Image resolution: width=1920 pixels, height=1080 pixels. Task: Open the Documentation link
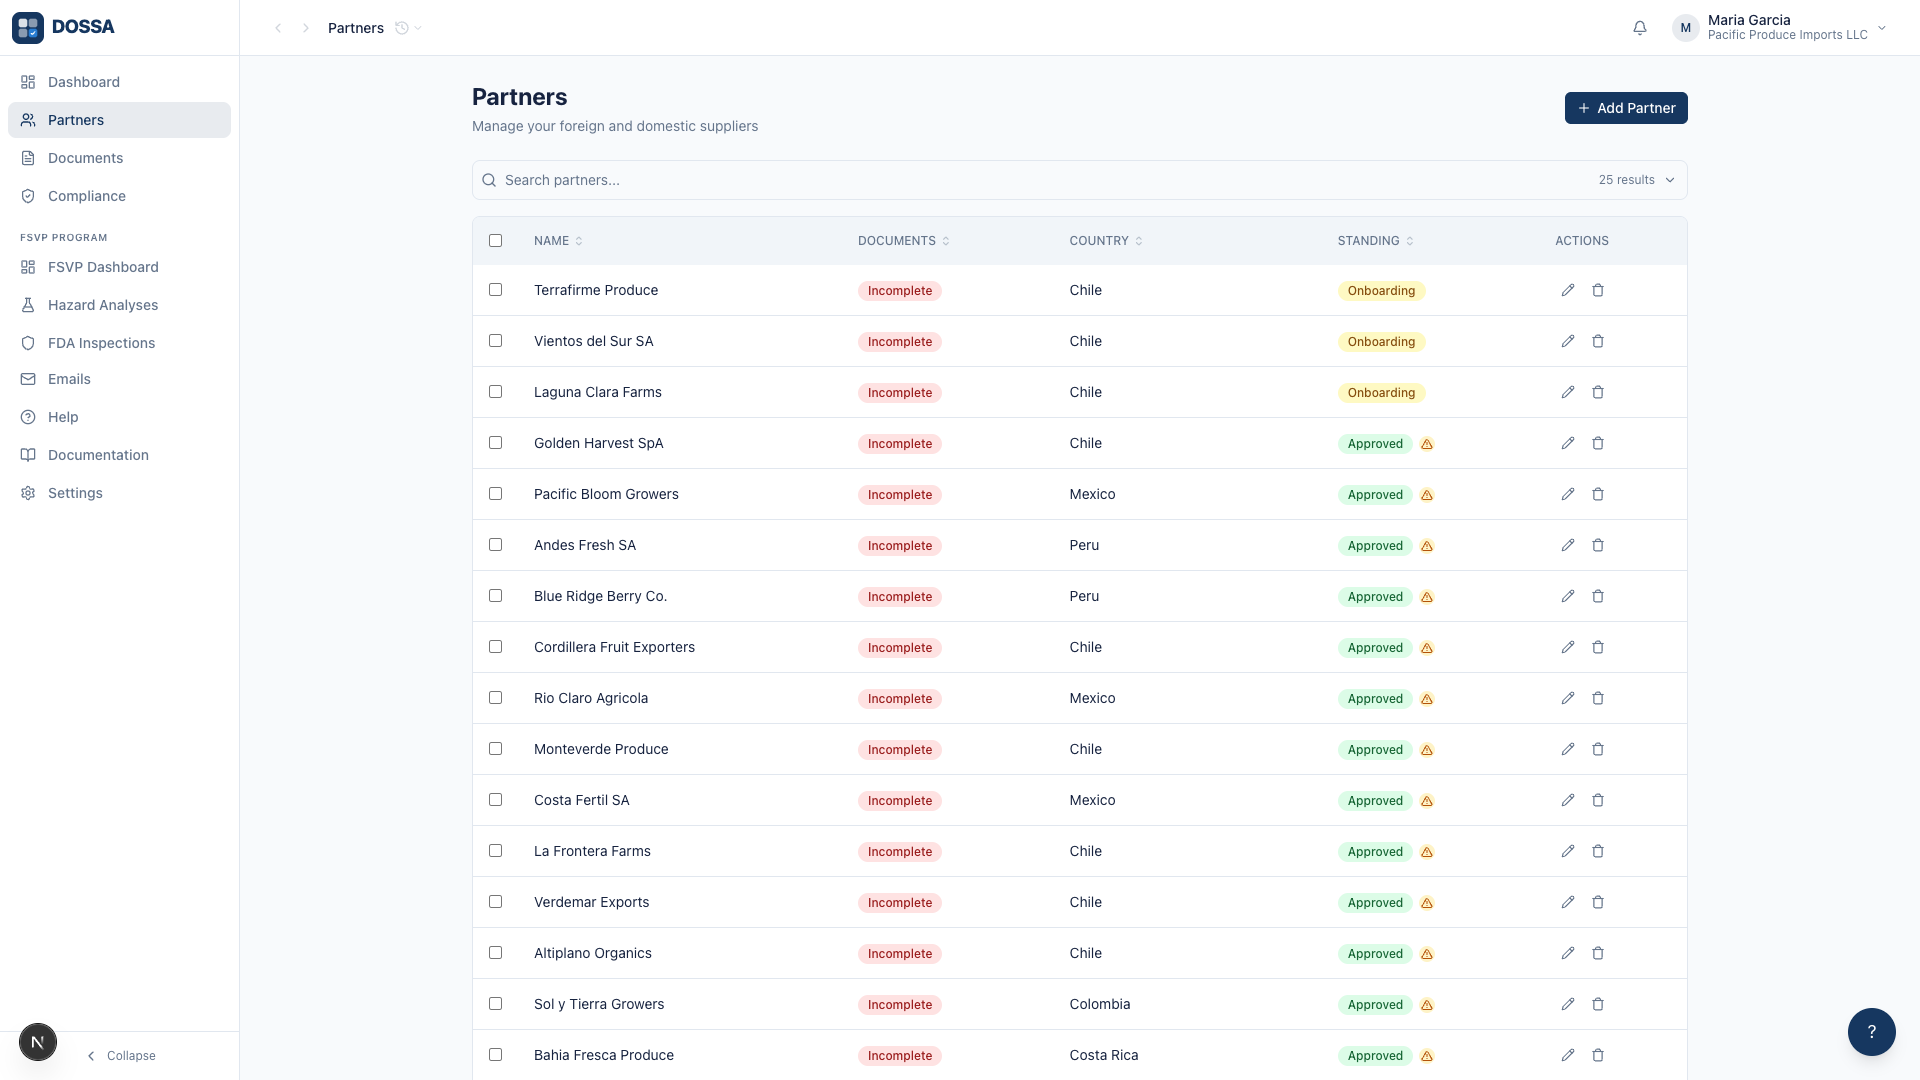click(x=119, y=455)
